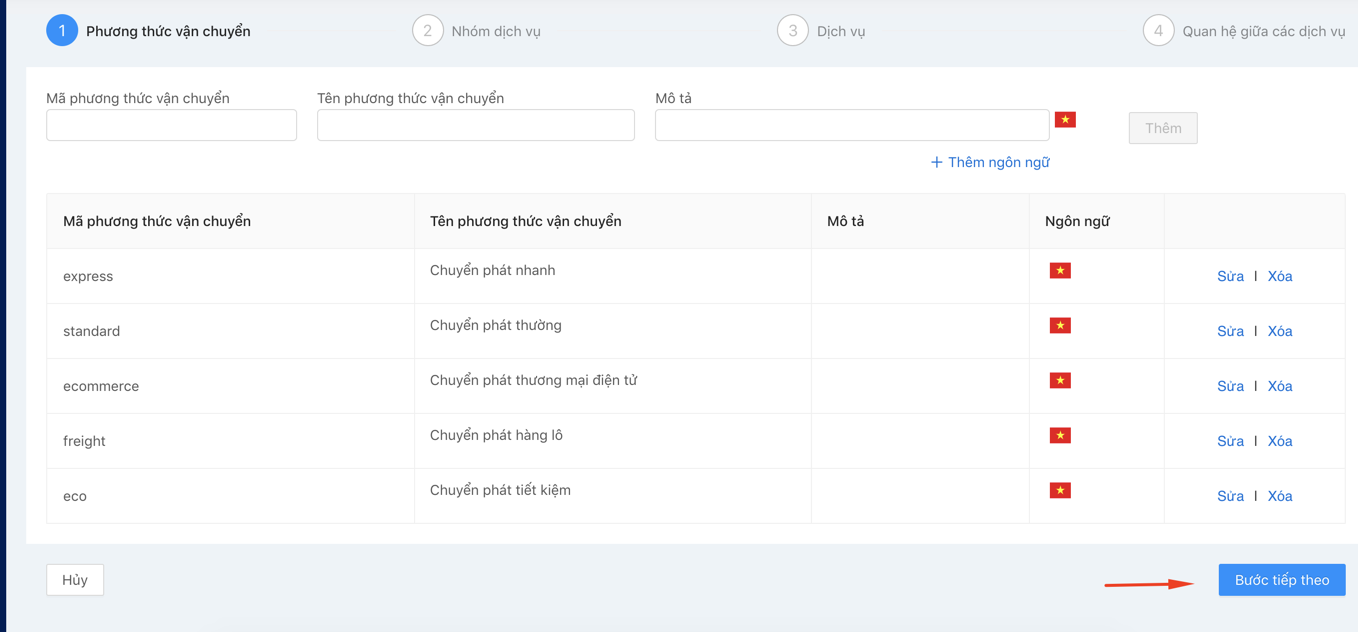This screenshot has height=632, width=1358.
Task: Click the flag icon in the ecommerce row
Action: click(1060, 381)
